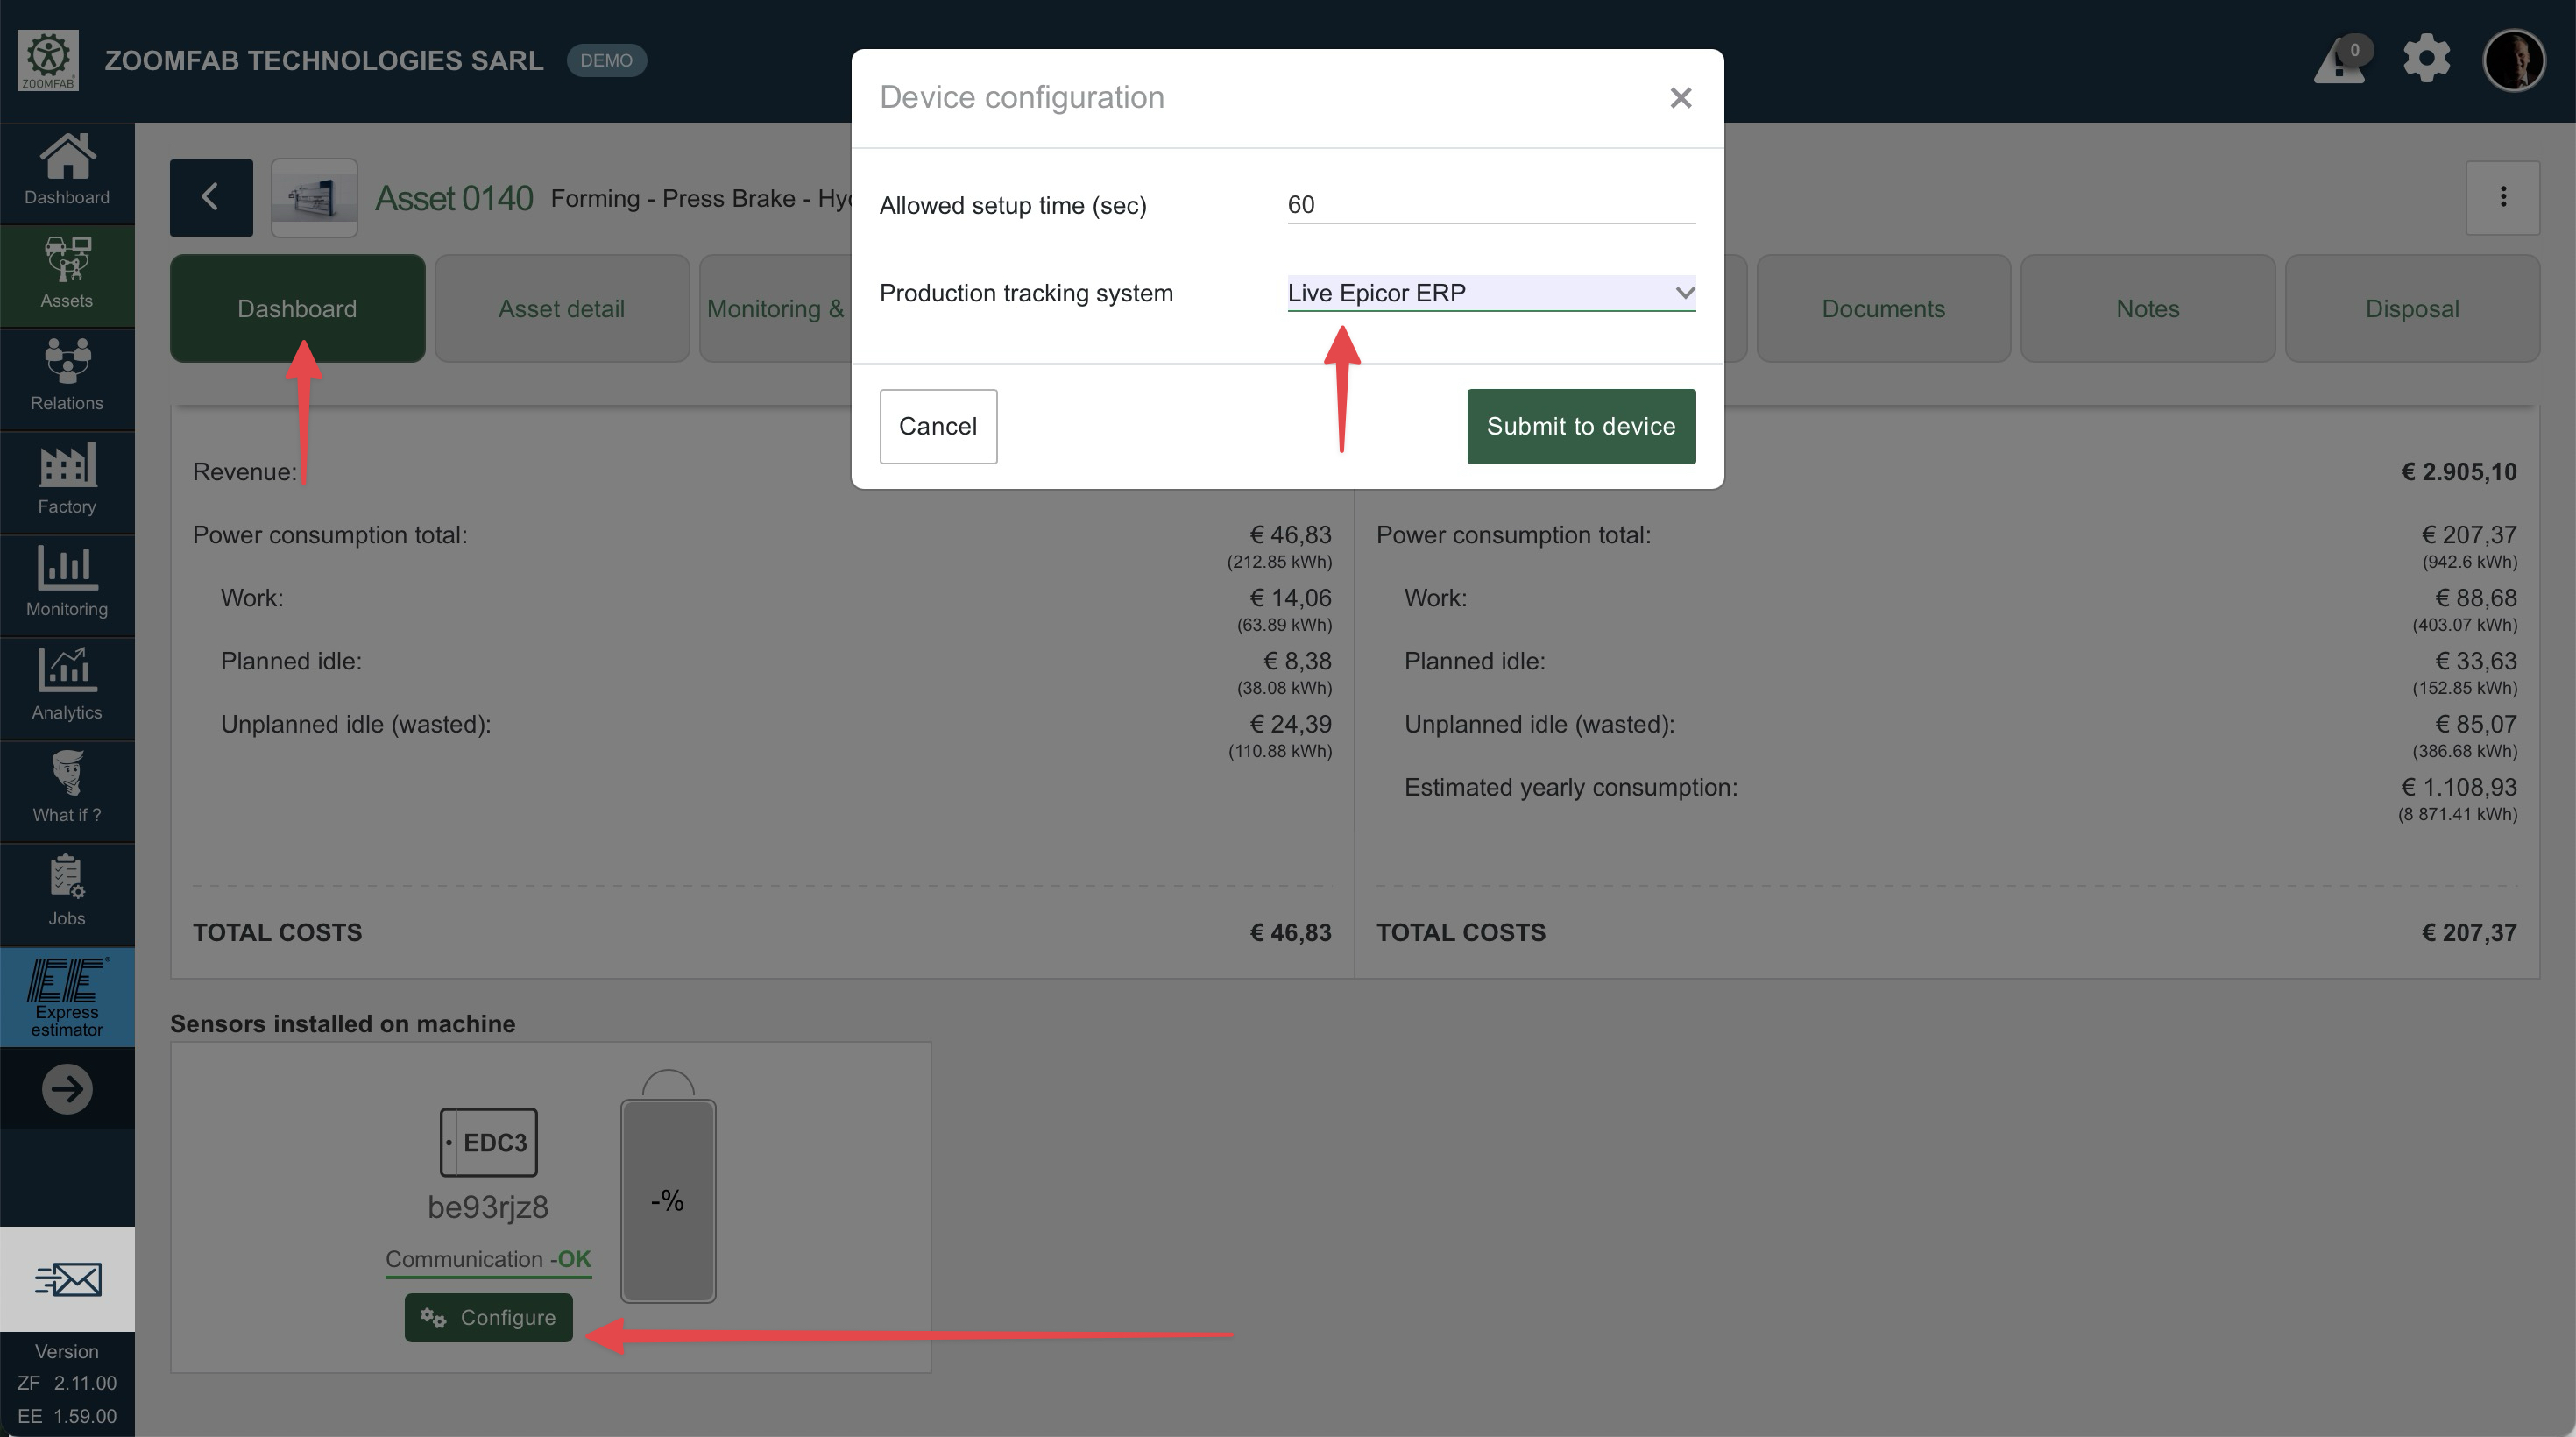
Task: Open the Analytics sidebar icon
Action: (67, 685)
